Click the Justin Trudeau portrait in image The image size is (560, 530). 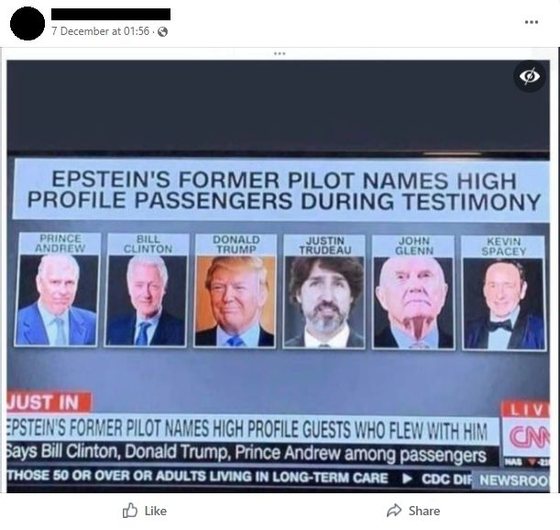[x=324, y=302]
